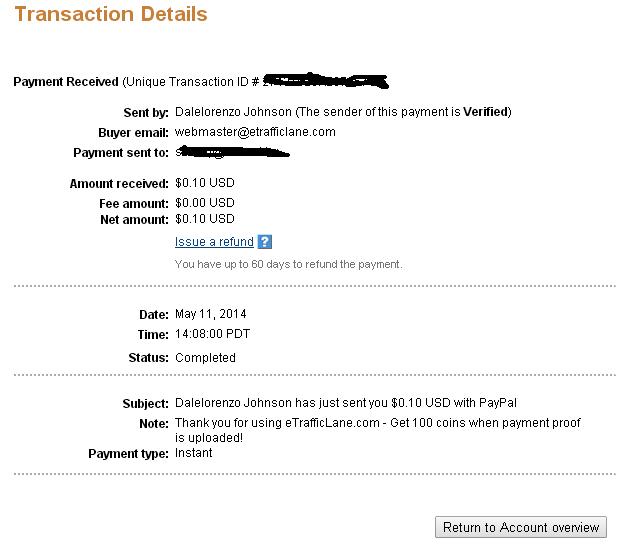Click the eTrafficLane.com thank you note

click(377, 430)
